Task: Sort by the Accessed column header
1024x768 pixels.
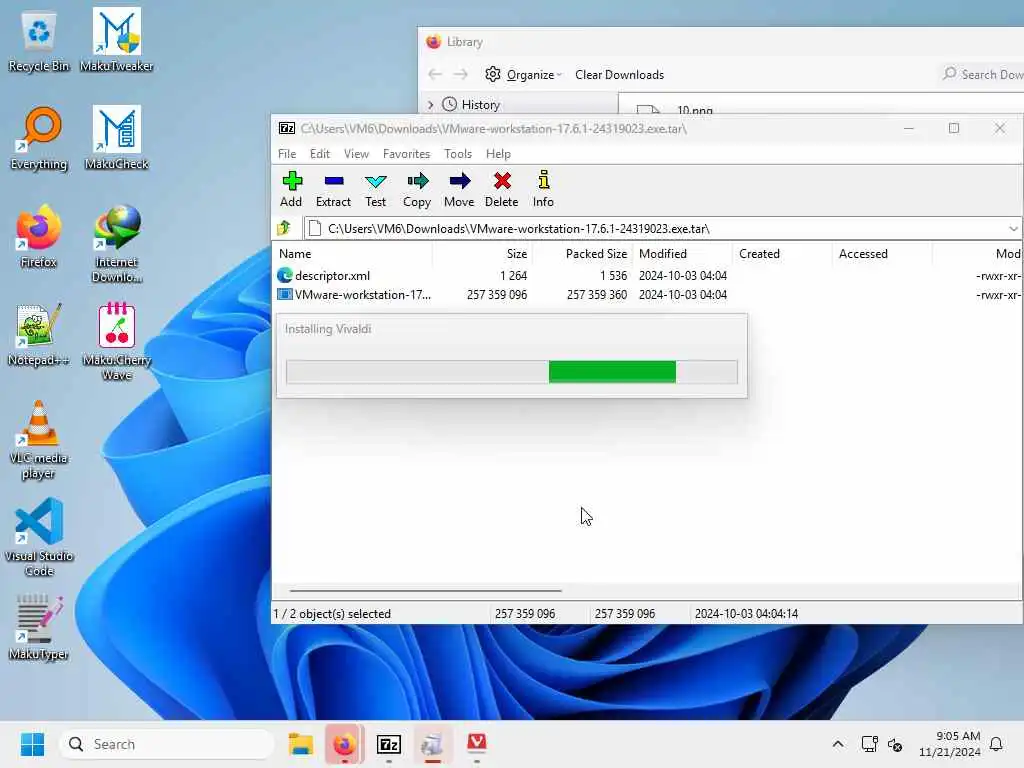Action: click(x=882, y=253)
